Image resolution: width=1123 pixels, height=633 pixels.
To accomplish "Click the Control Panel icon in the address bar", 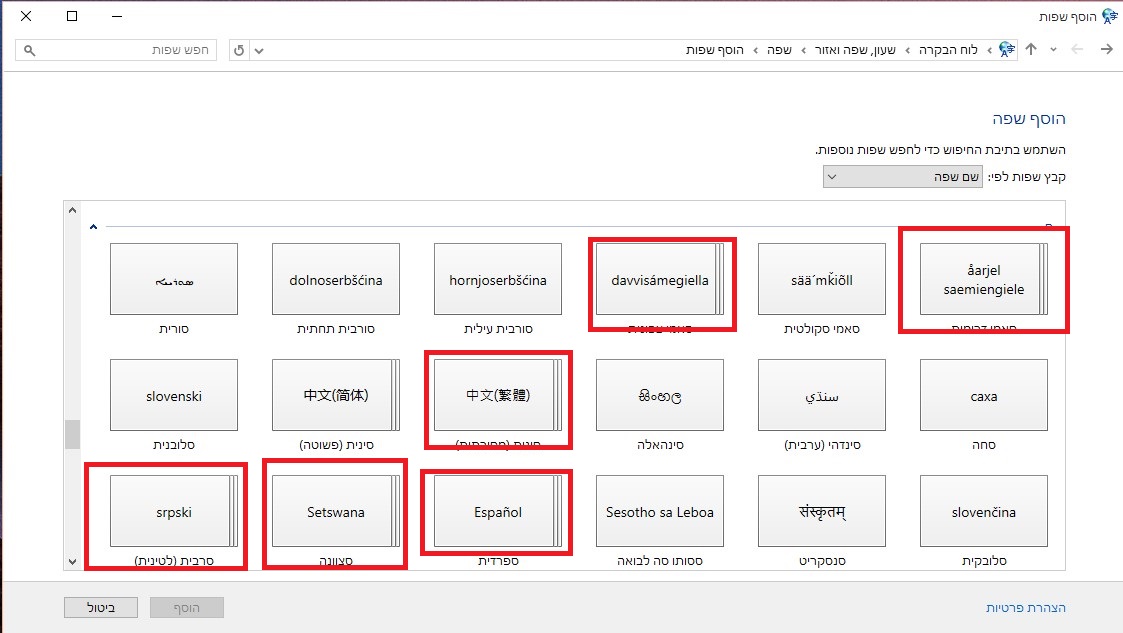I will (x=1007, y=50).
